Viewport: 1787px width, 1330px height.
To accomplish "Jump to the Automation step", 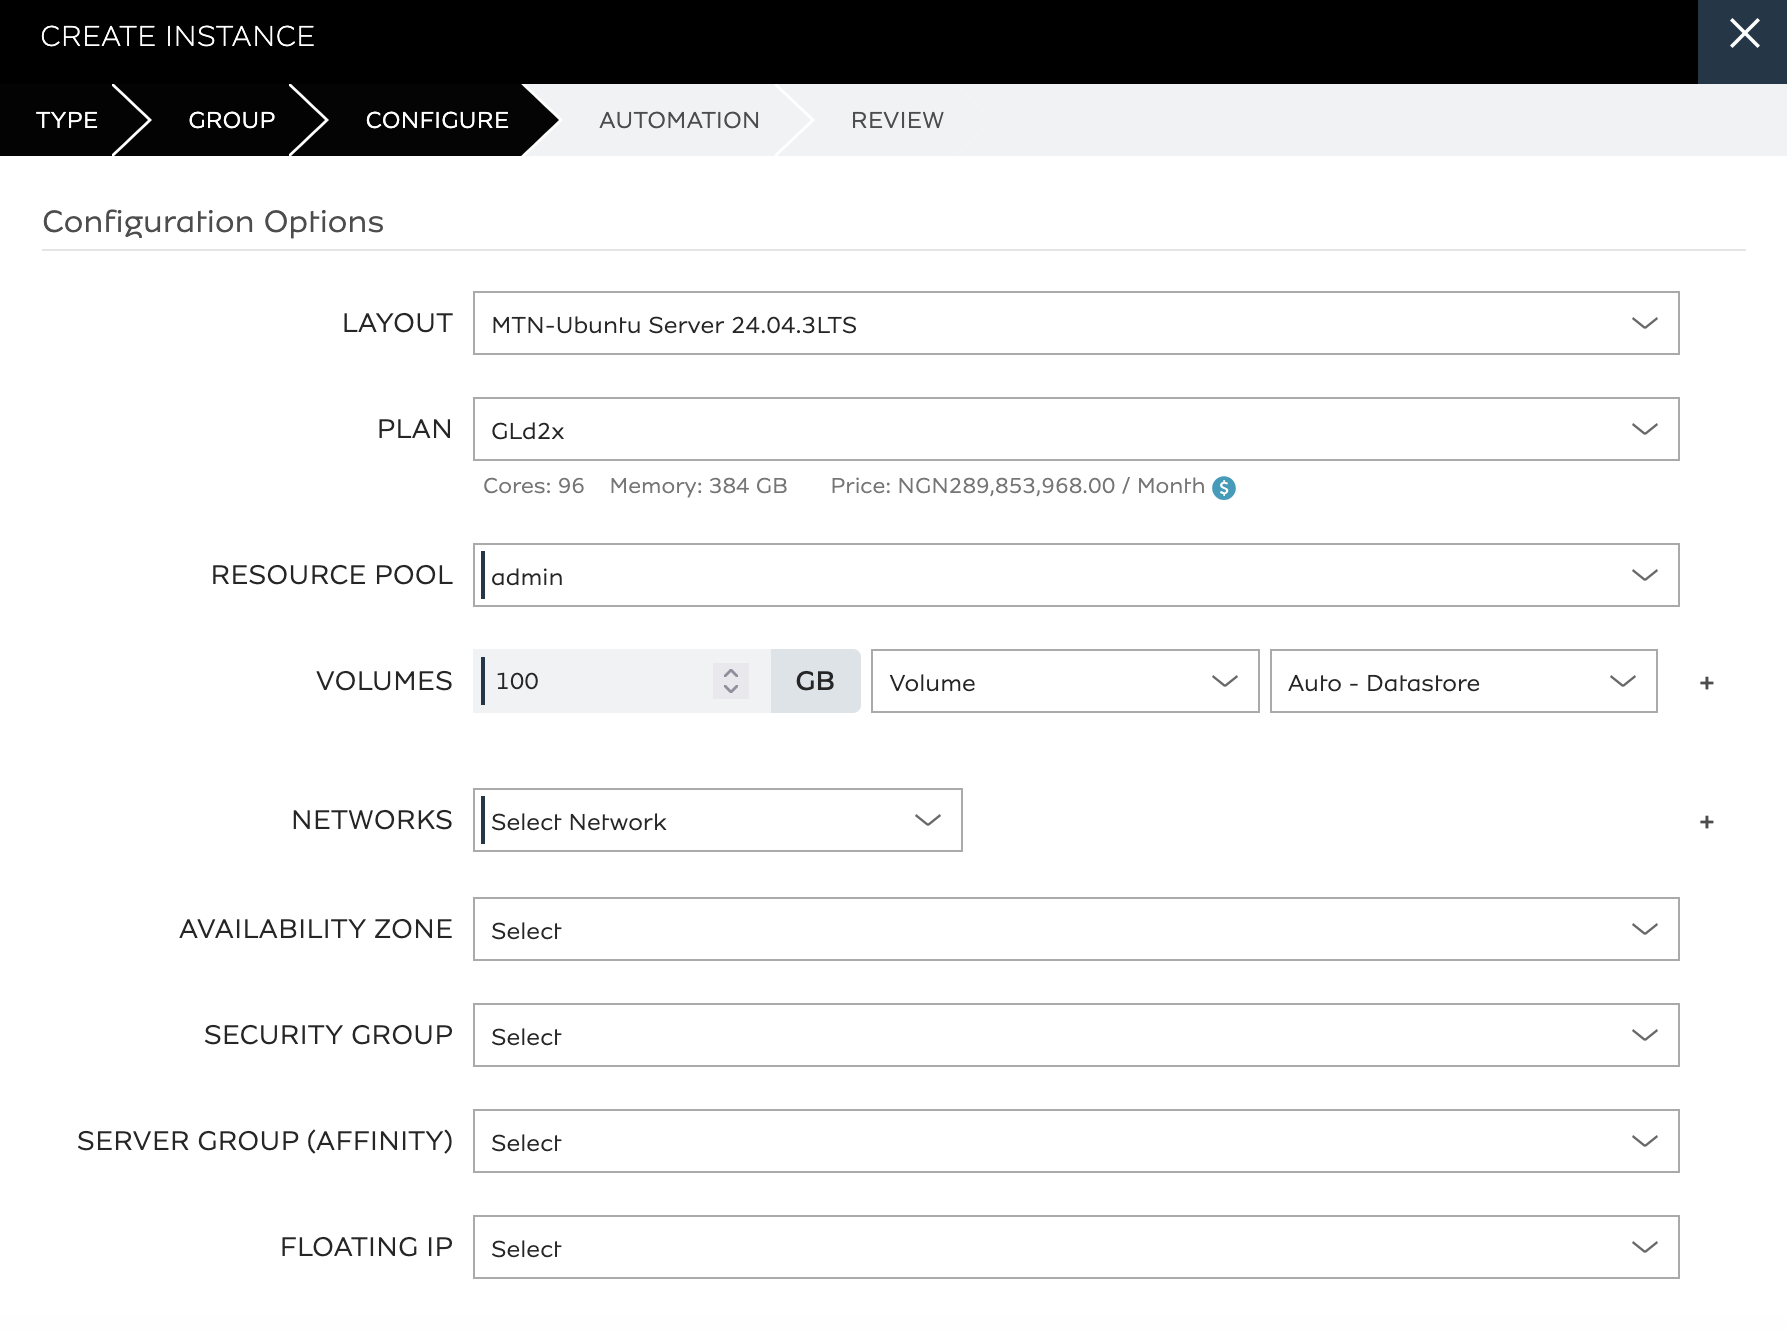I will pyautogui.click(x=679, y=120).
